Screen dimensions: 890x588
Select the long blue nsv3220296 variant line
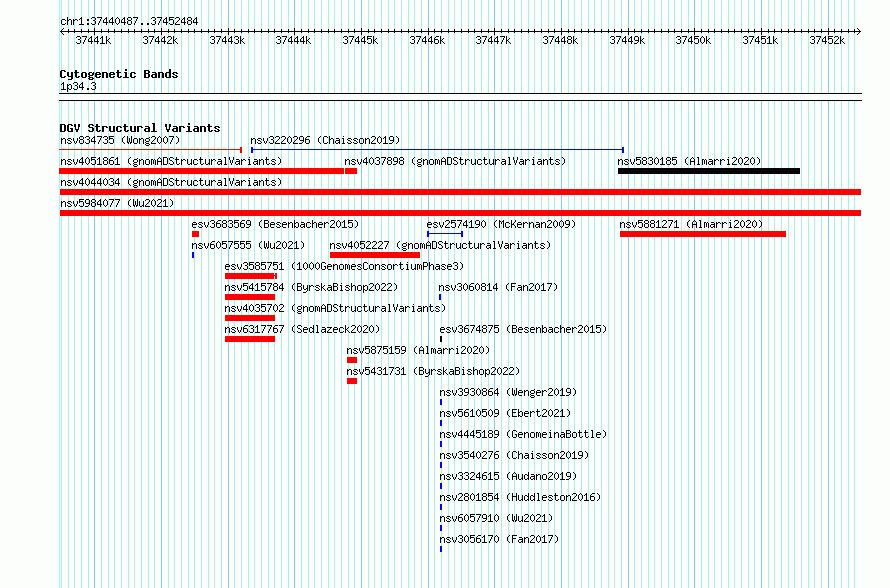tap(438, 150)
